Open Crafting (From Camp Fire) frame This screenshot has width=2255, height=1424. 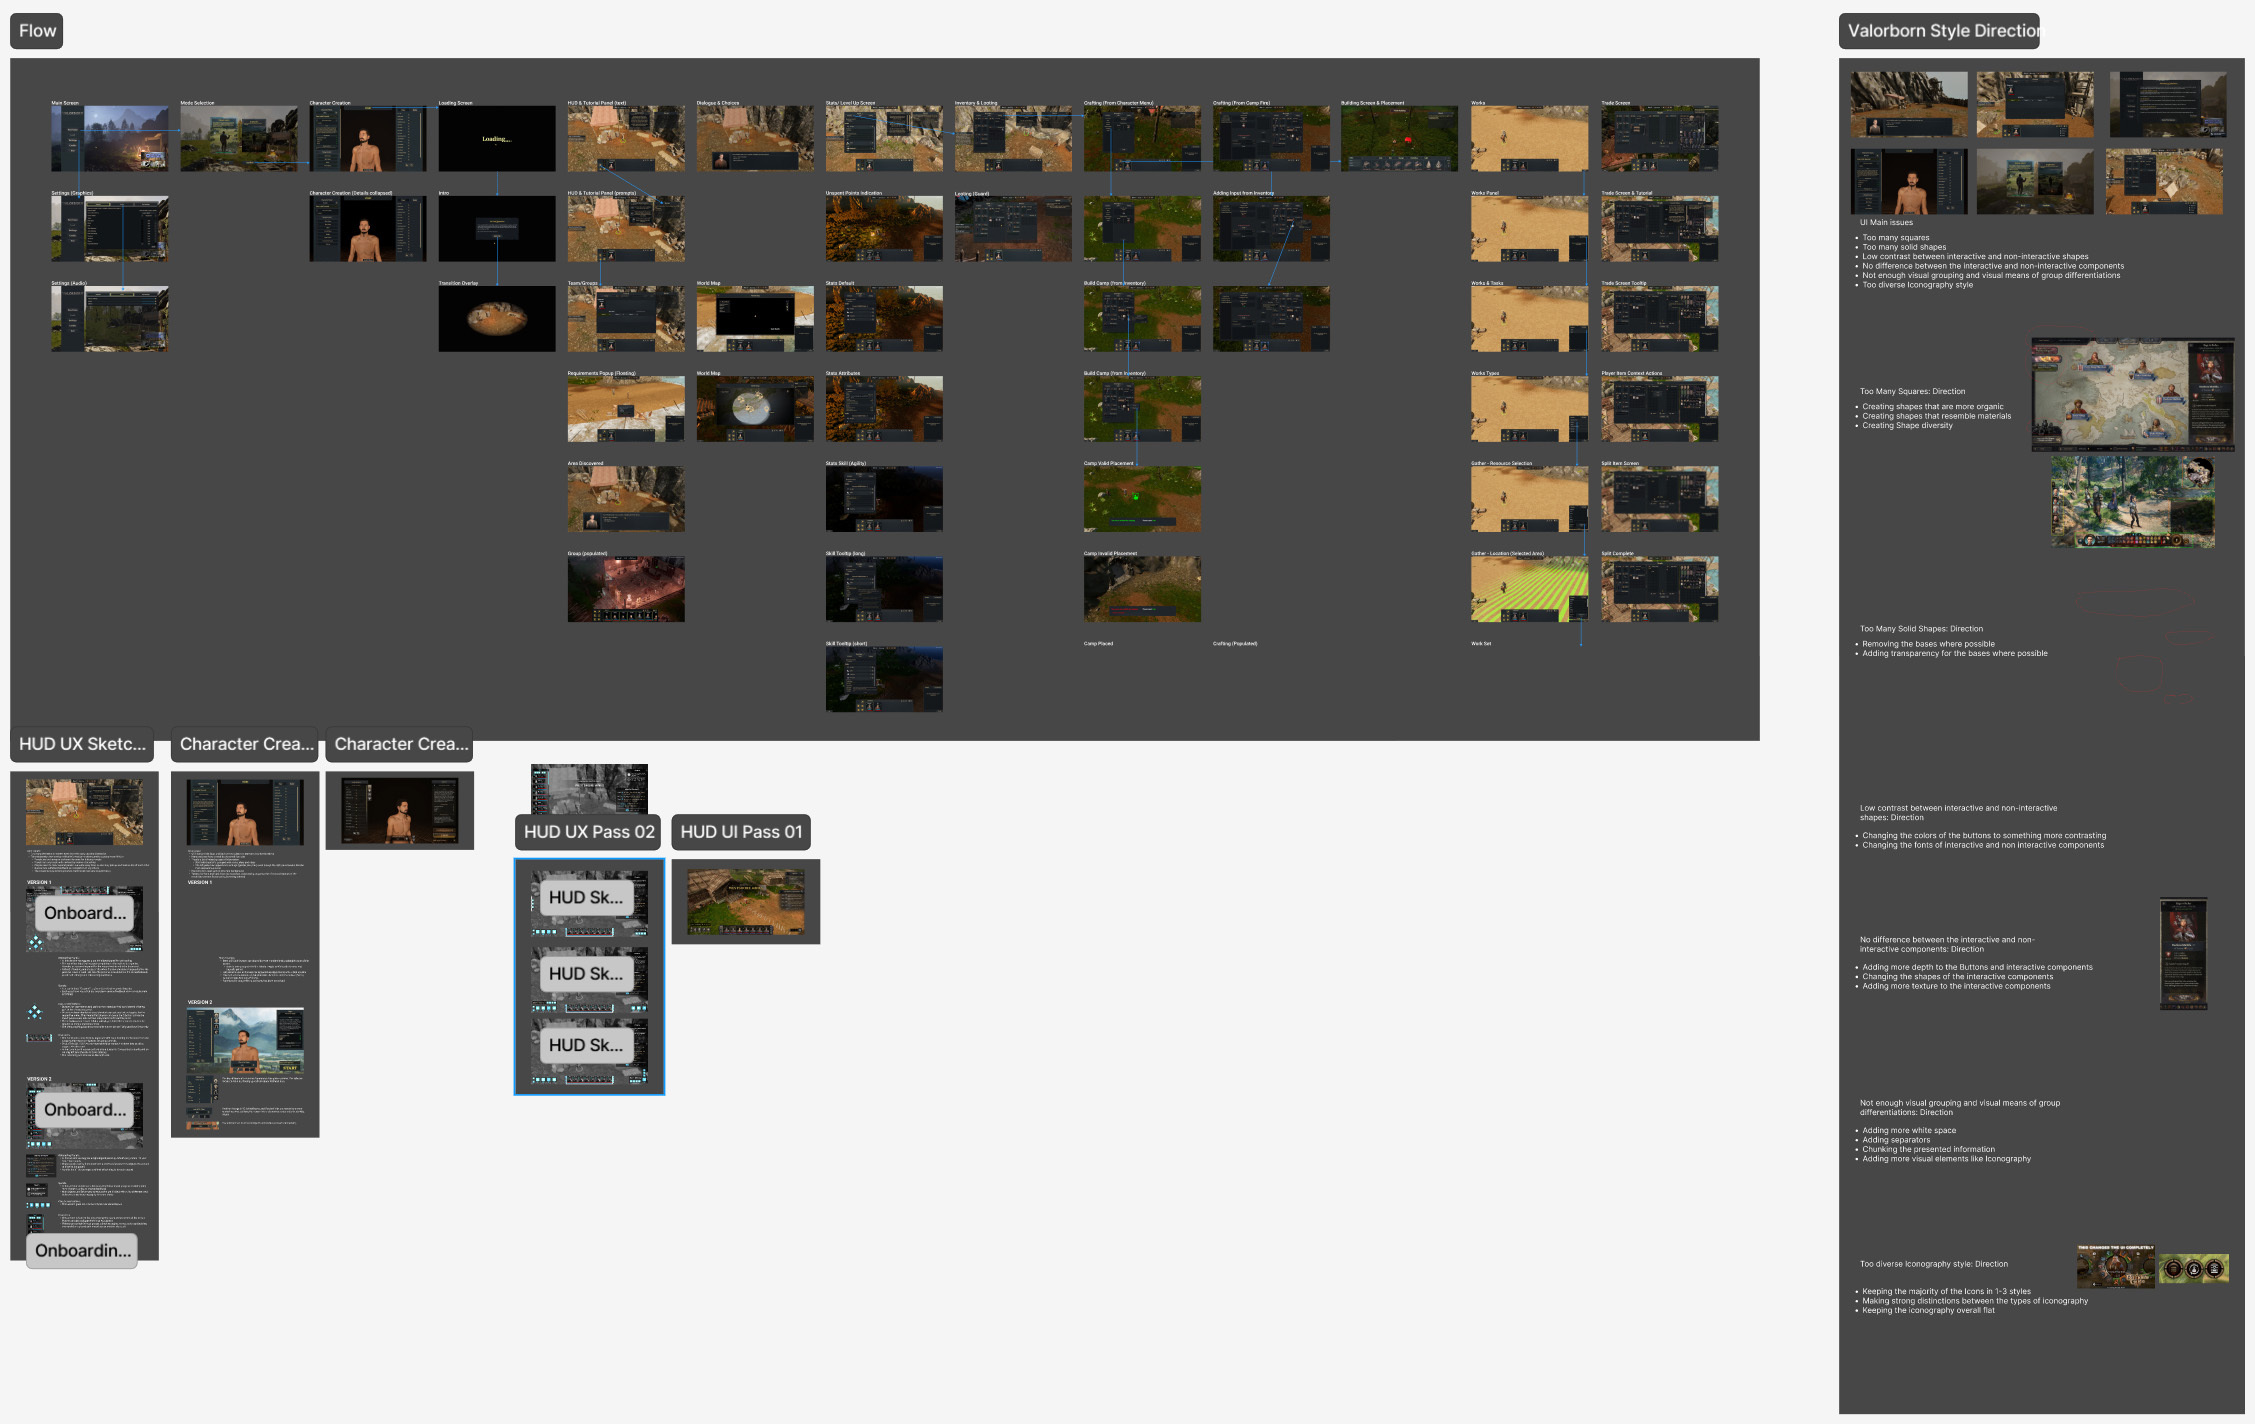pos(1271,139)
